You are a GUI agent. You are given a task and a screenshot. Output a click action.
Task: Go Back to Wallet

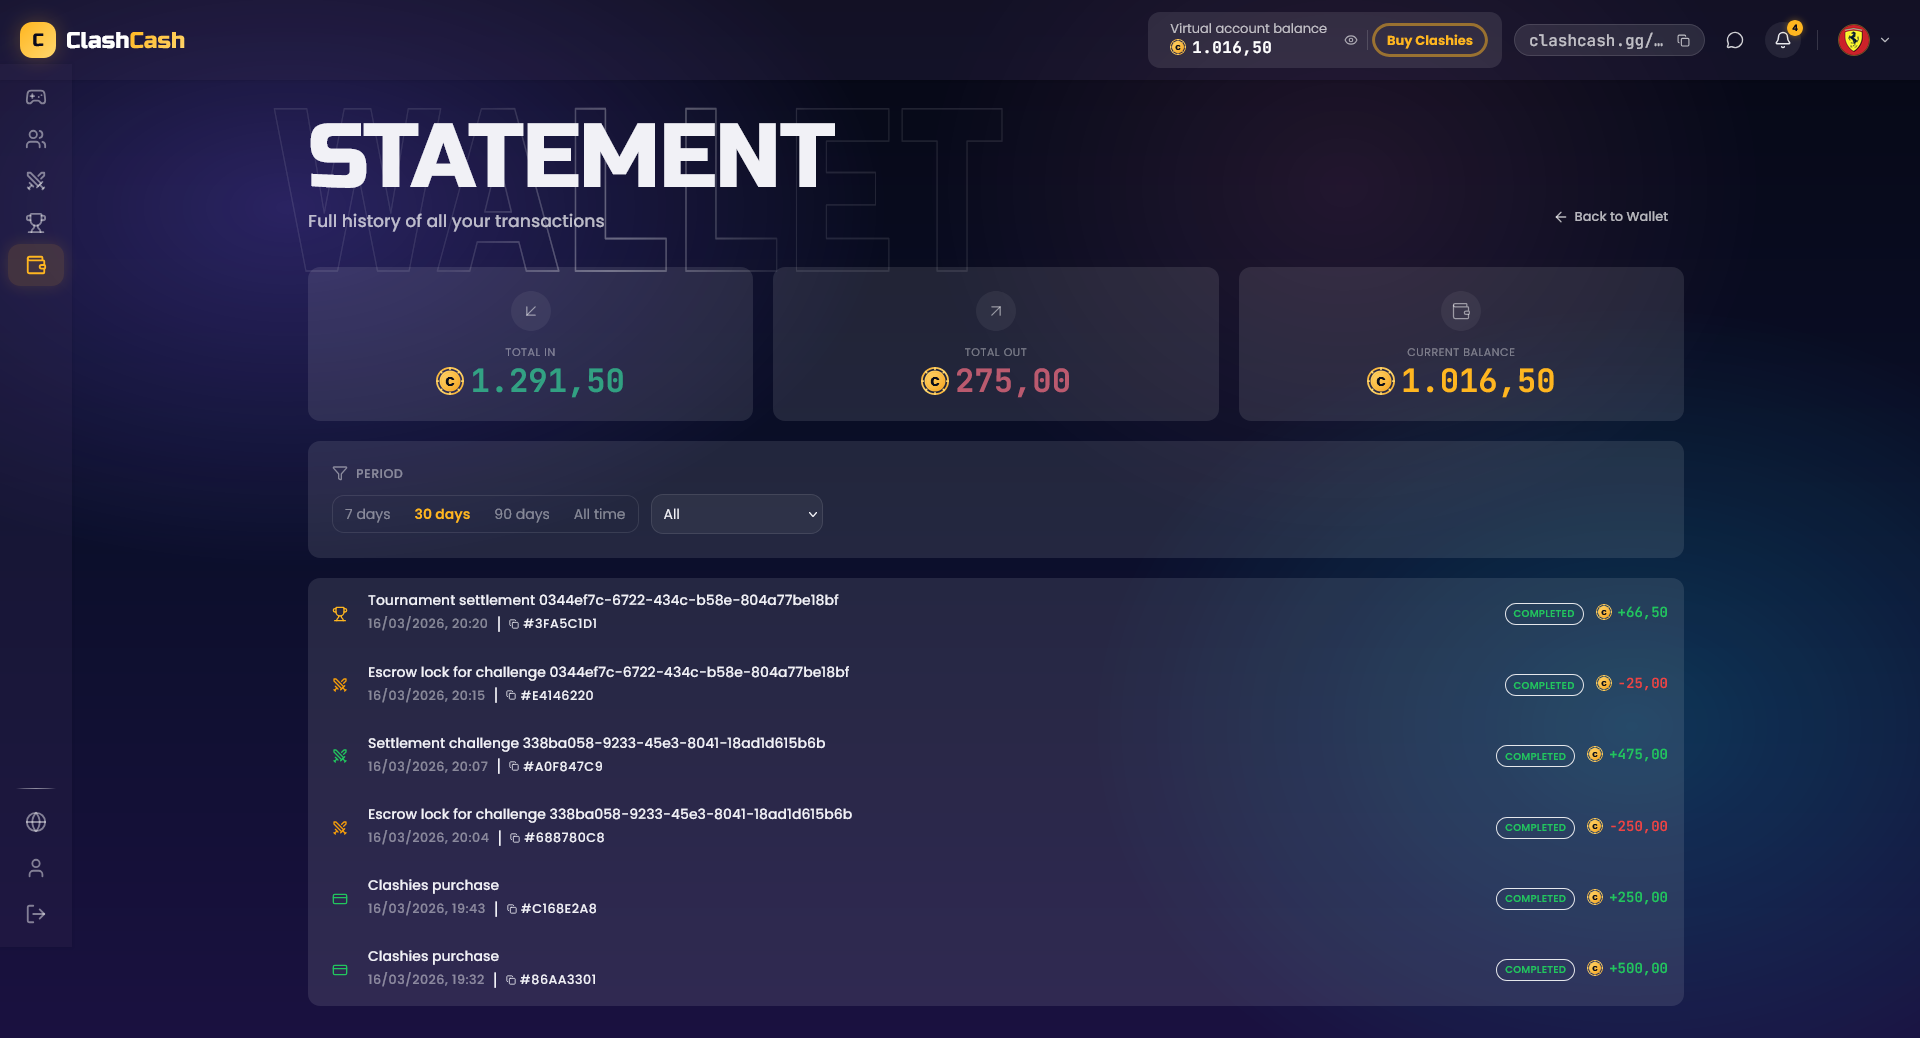[1611, 217]
